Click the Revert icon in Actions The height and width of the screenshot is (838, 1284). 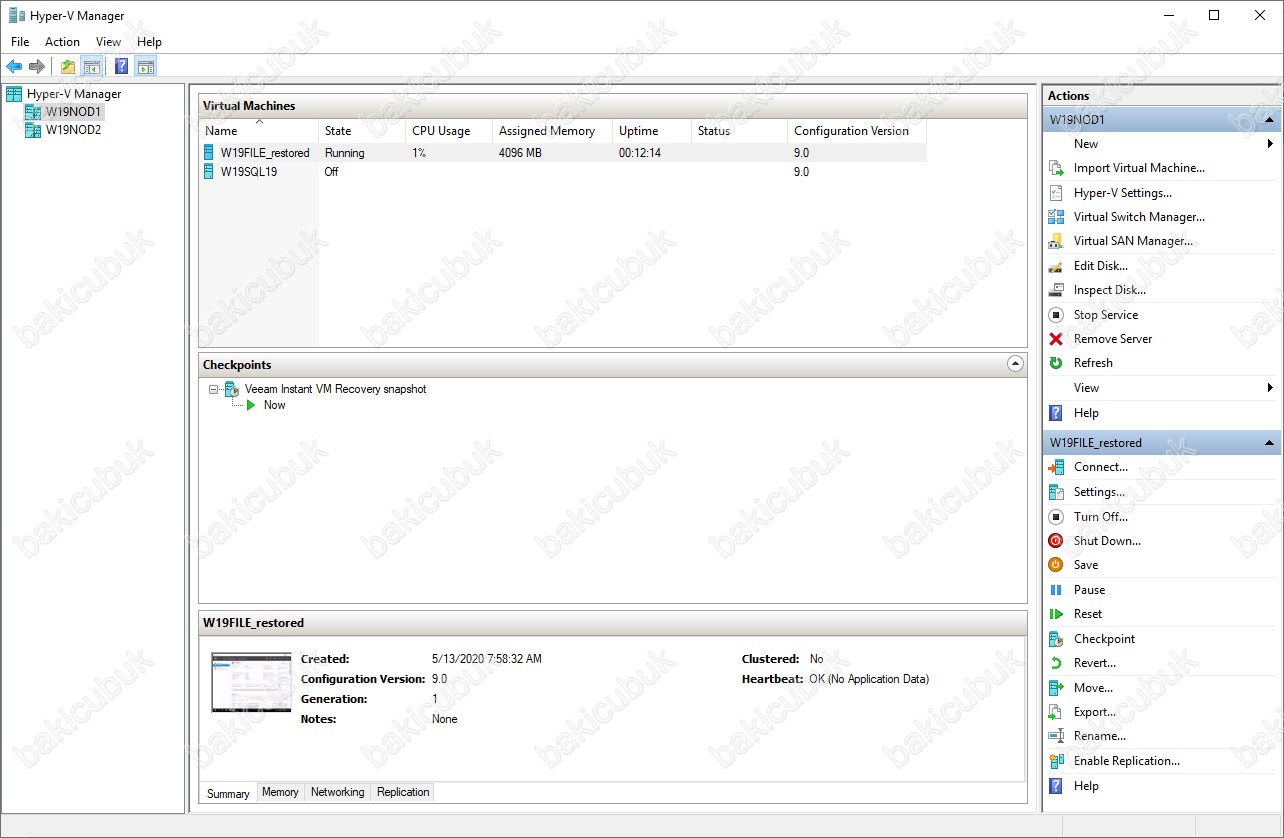(x=1055, y=663)
